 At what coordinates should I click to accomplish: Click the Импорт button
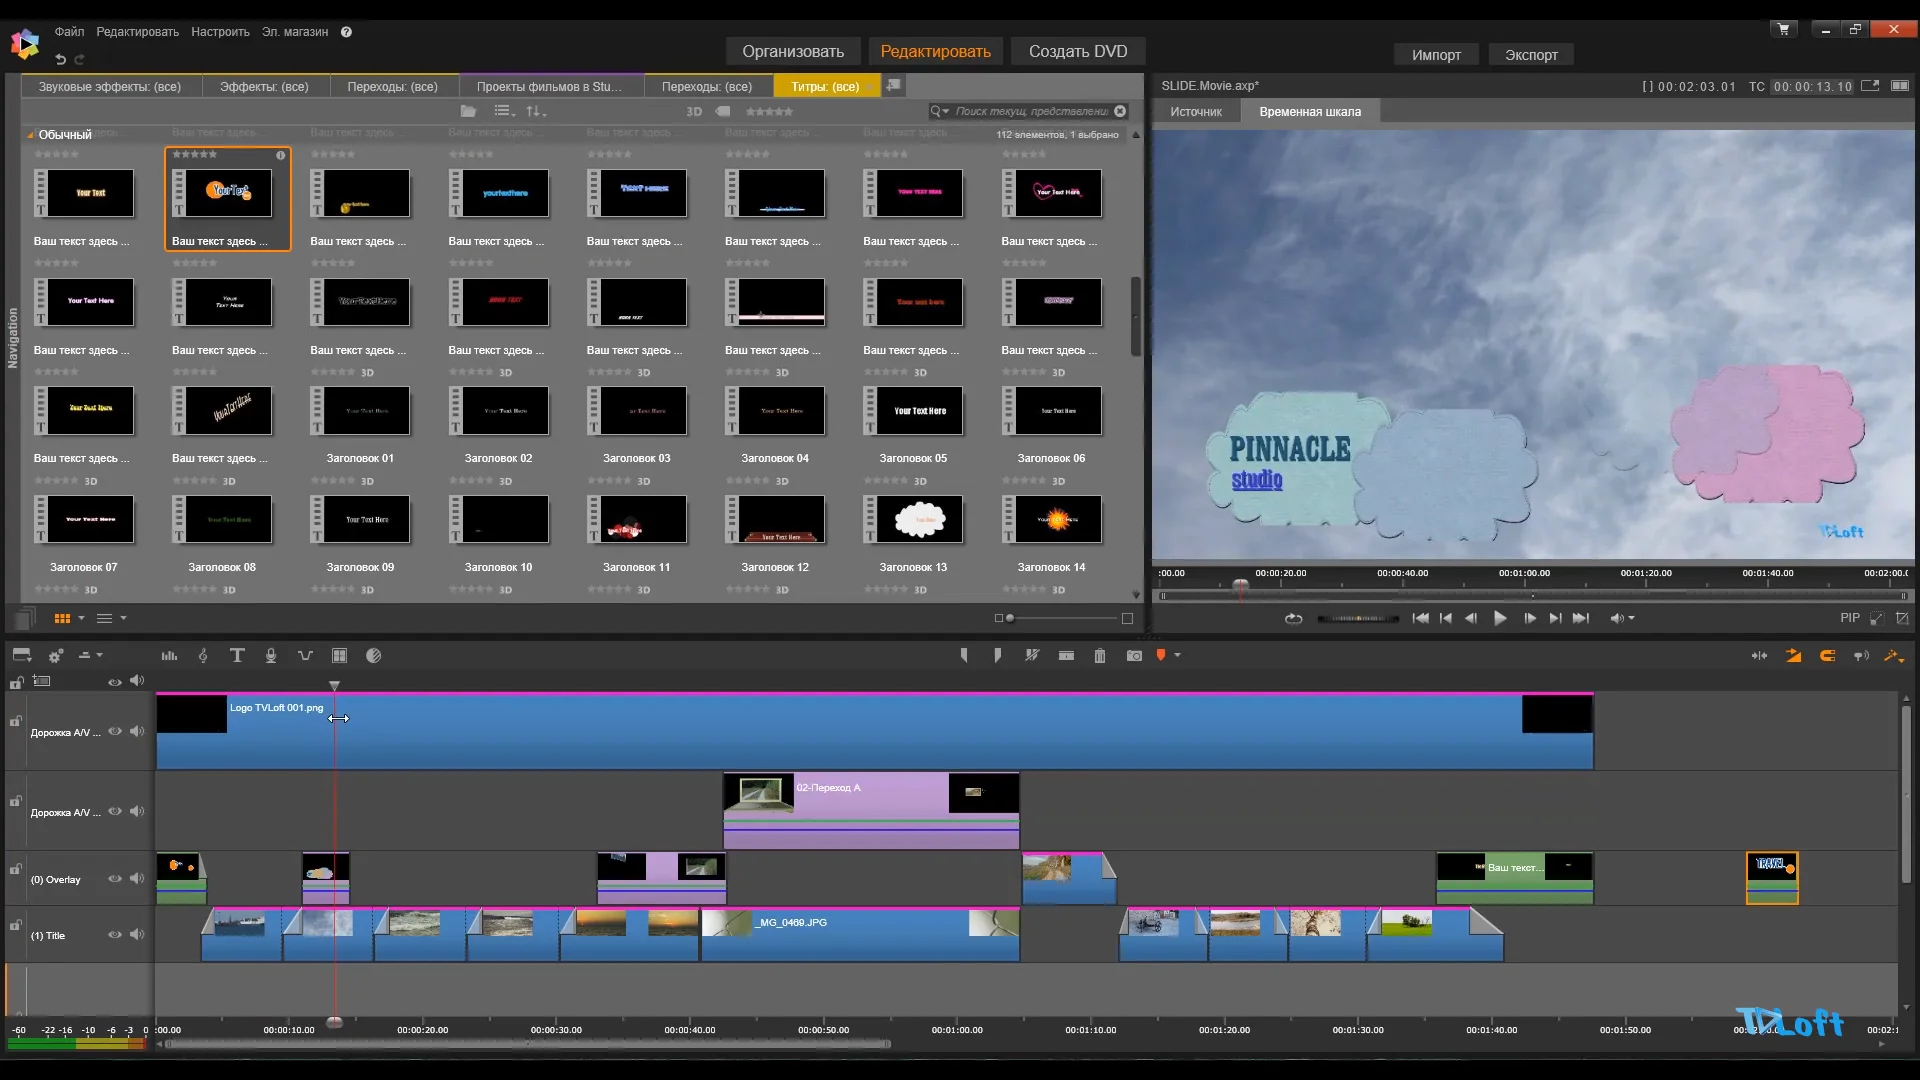point(1436,55)
